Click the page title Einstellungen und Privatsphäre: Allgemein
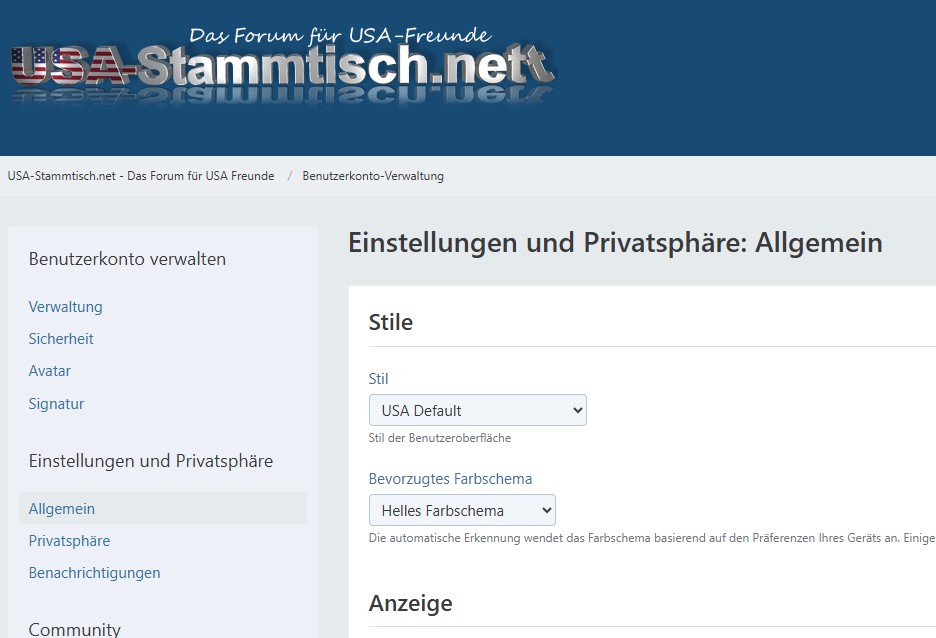Viewport: 936px width, 638px height. coord(615,243)
